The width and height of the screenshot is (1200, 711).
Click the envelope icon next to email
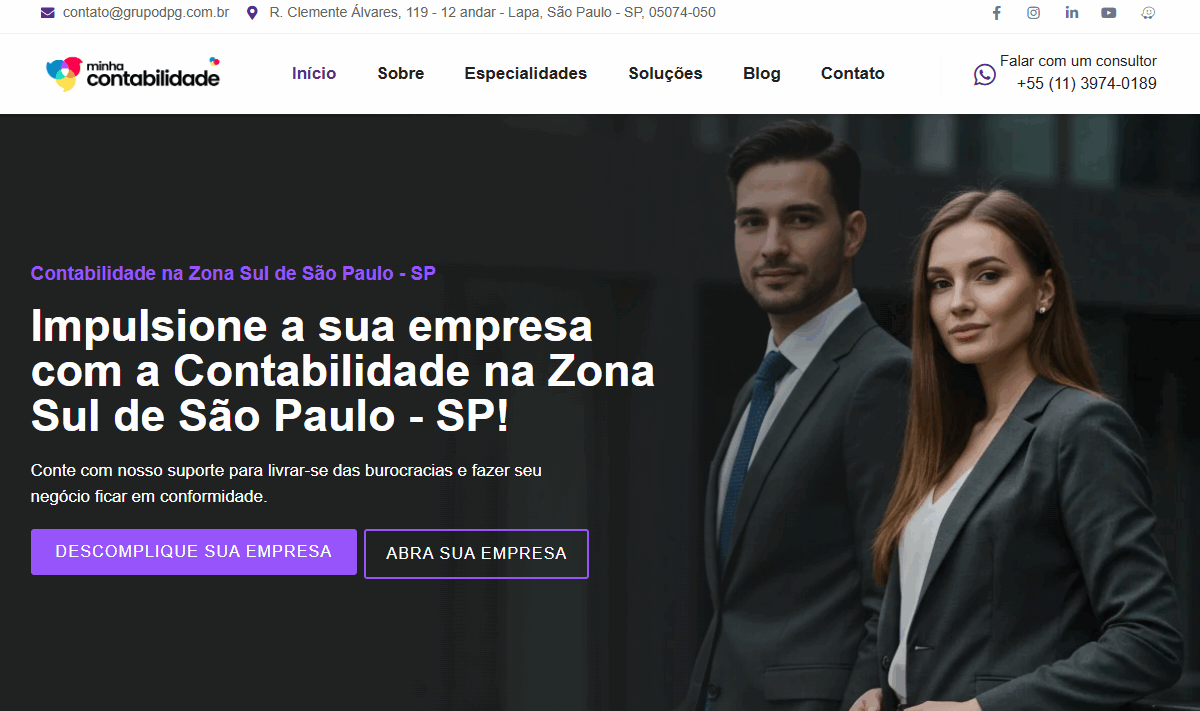(x=48, y=13)
